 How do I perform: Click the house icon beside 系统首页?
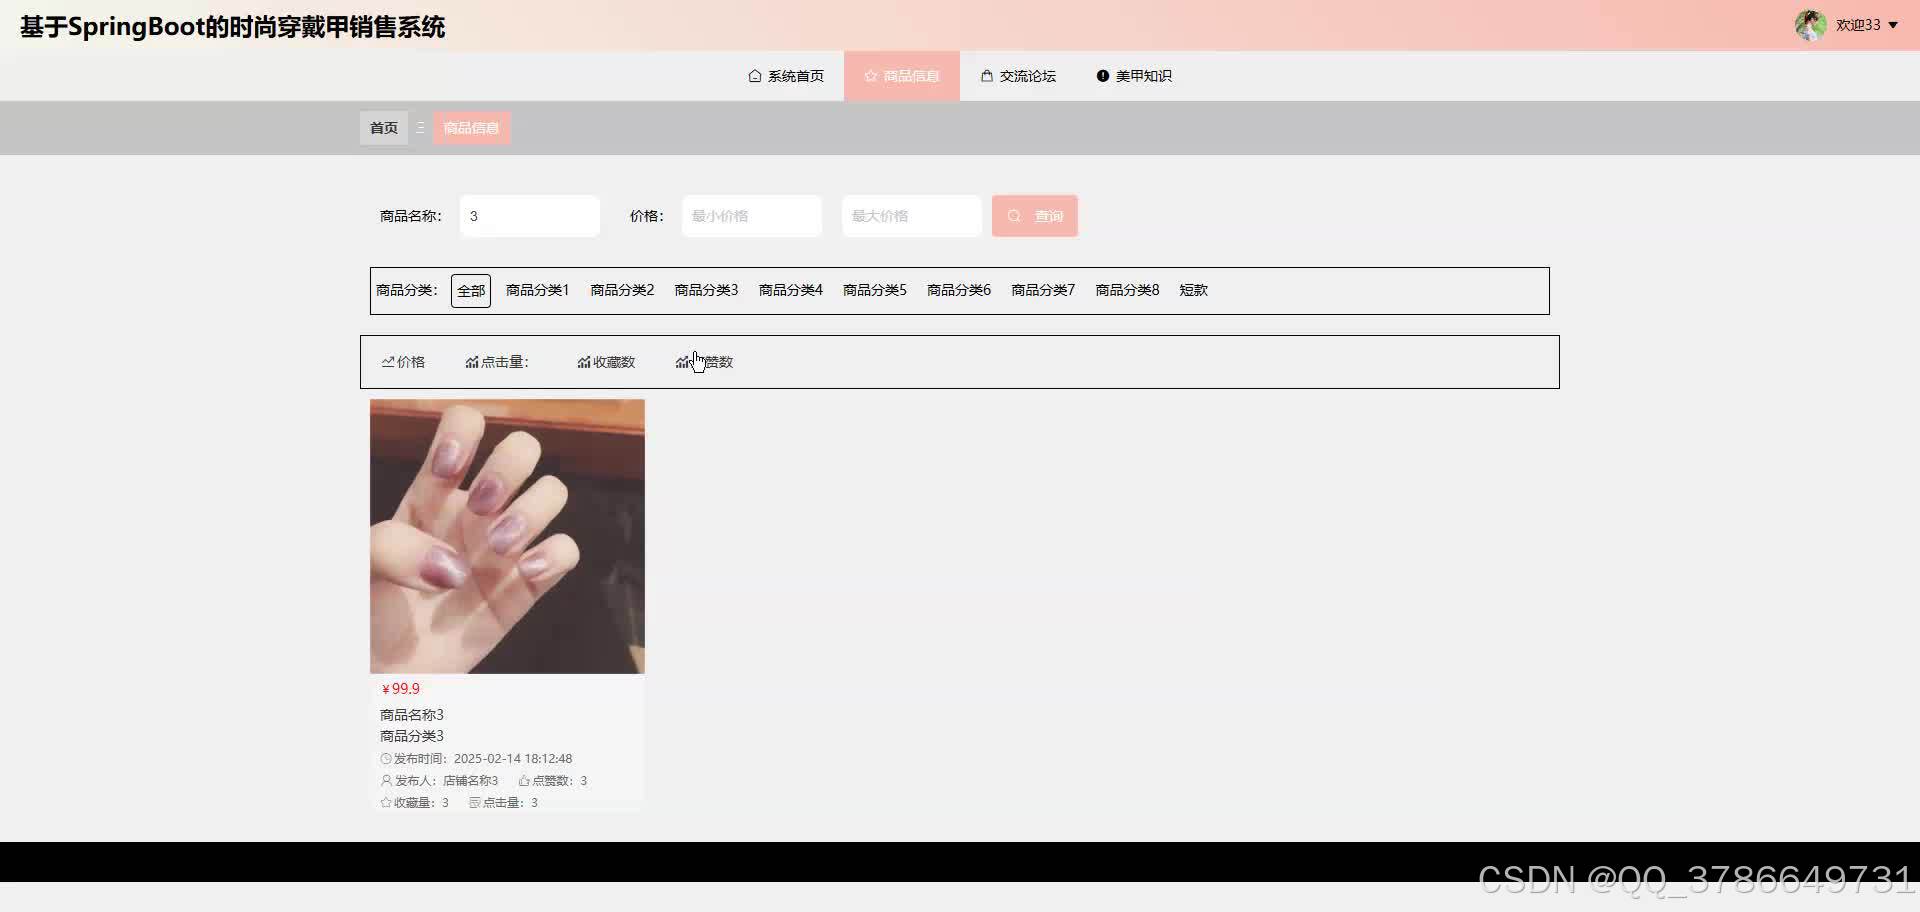pos(755,76)
